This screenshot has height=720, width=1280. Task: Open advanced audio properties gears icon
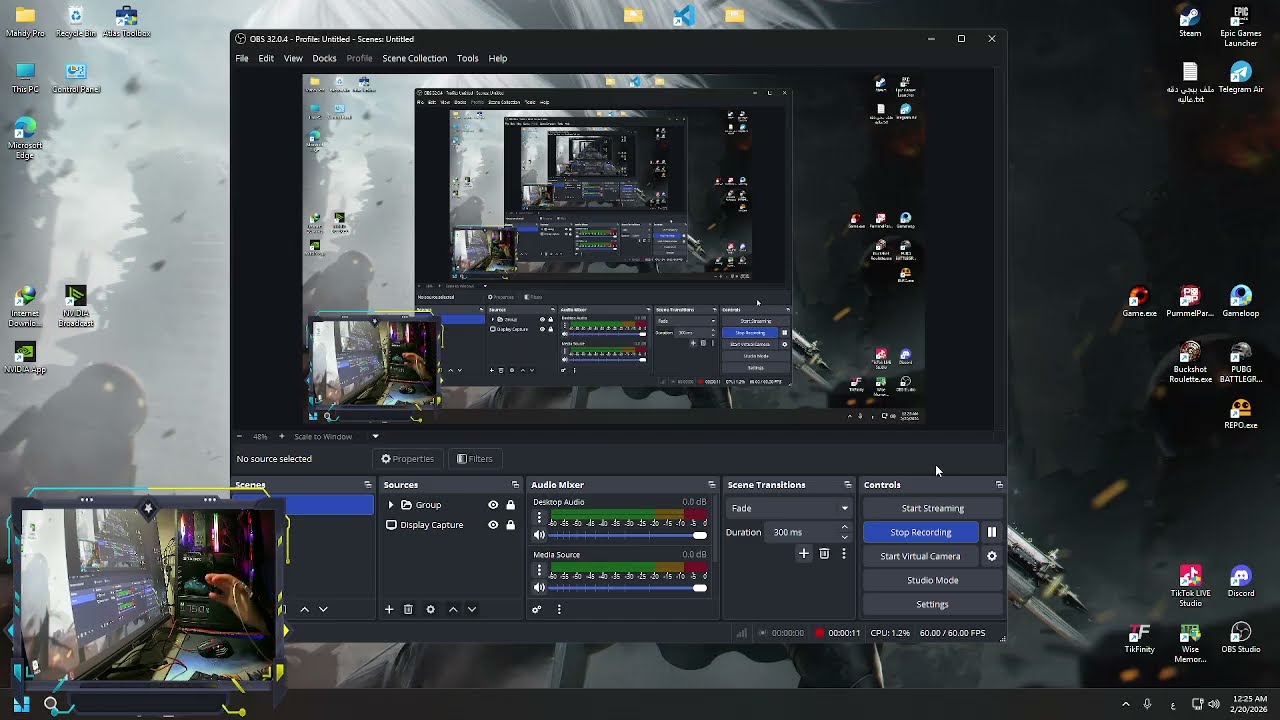pyautogui.click(x=537, y=609)
